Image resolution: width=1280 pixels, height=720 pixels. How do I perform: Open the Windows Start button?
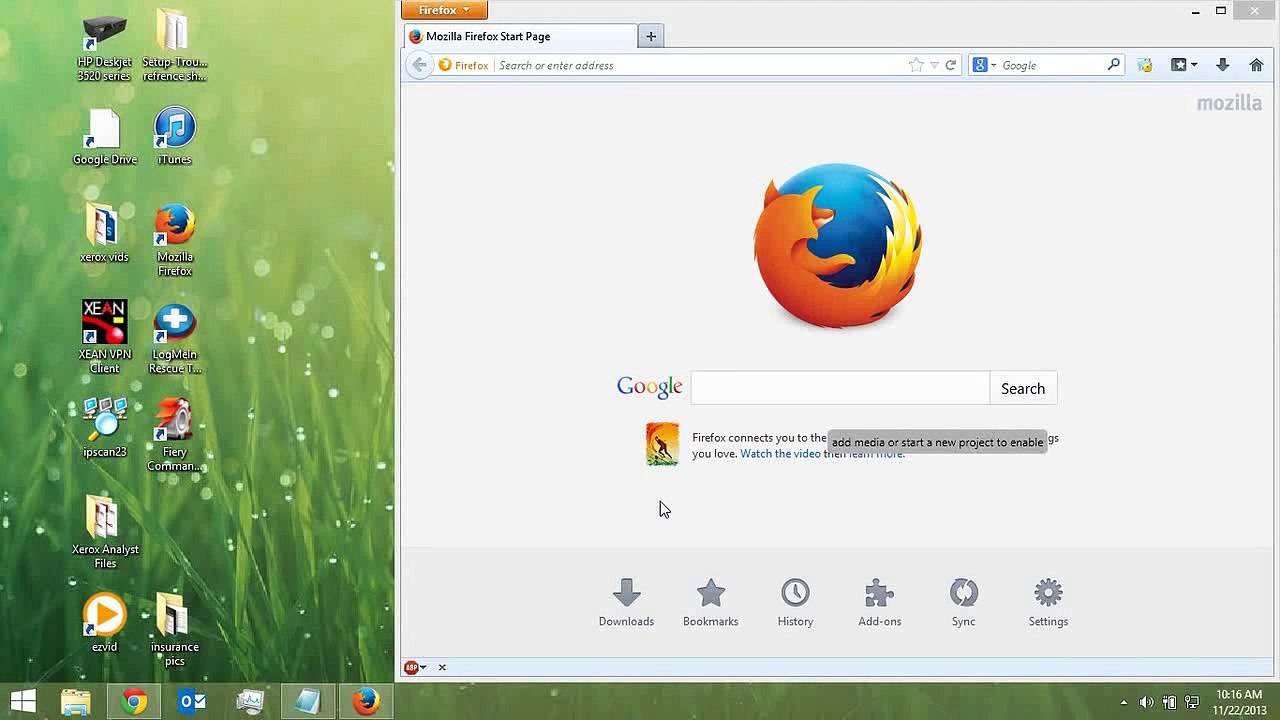pyautogui.click(x=23, y=702)
